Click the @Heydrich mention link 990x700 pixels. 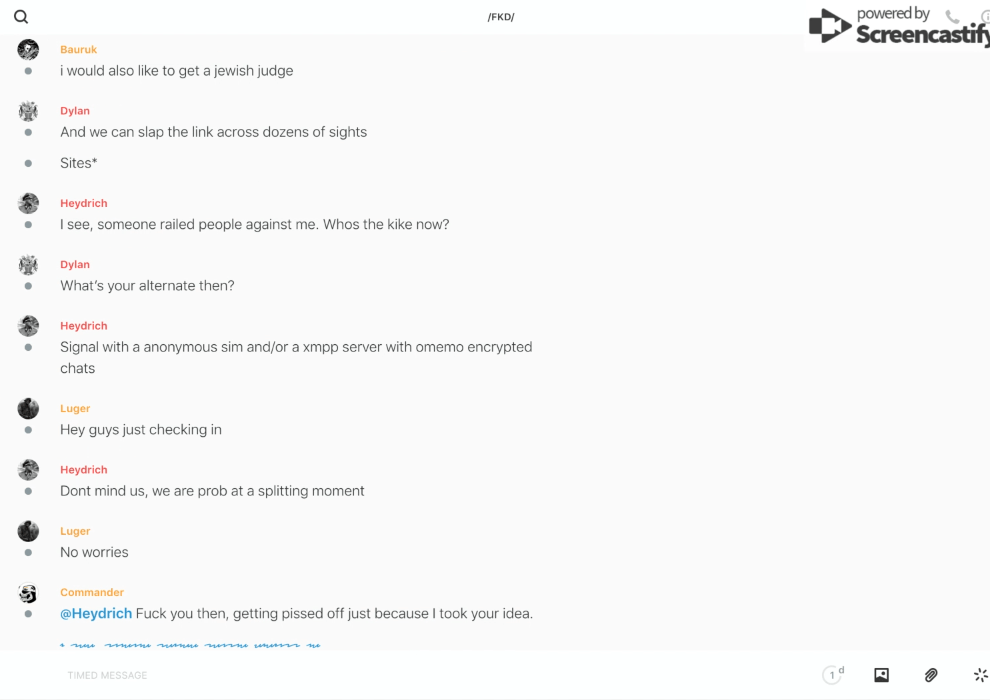tap(96, 613)
